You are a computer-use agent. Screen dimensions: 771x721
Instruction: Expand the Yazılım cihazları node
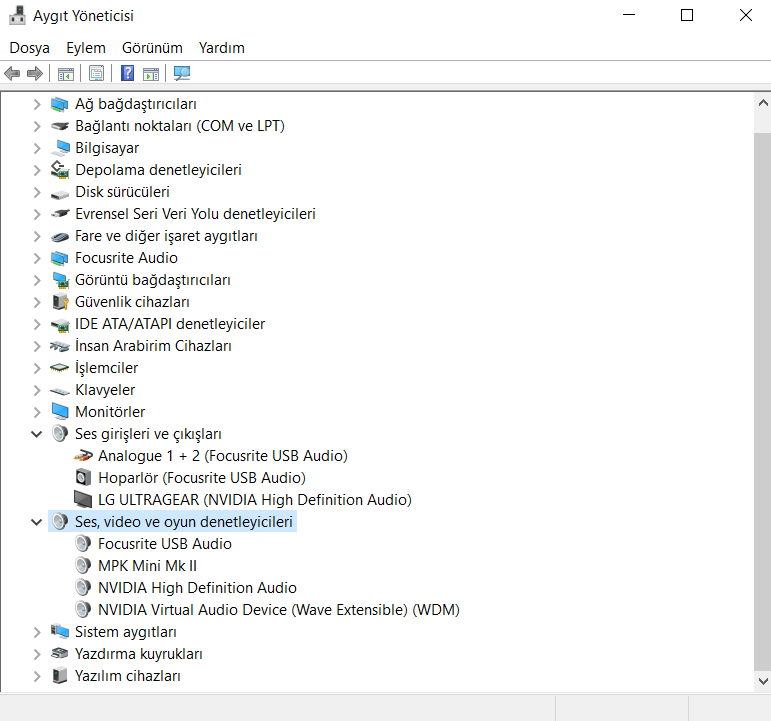coord(37,676)
